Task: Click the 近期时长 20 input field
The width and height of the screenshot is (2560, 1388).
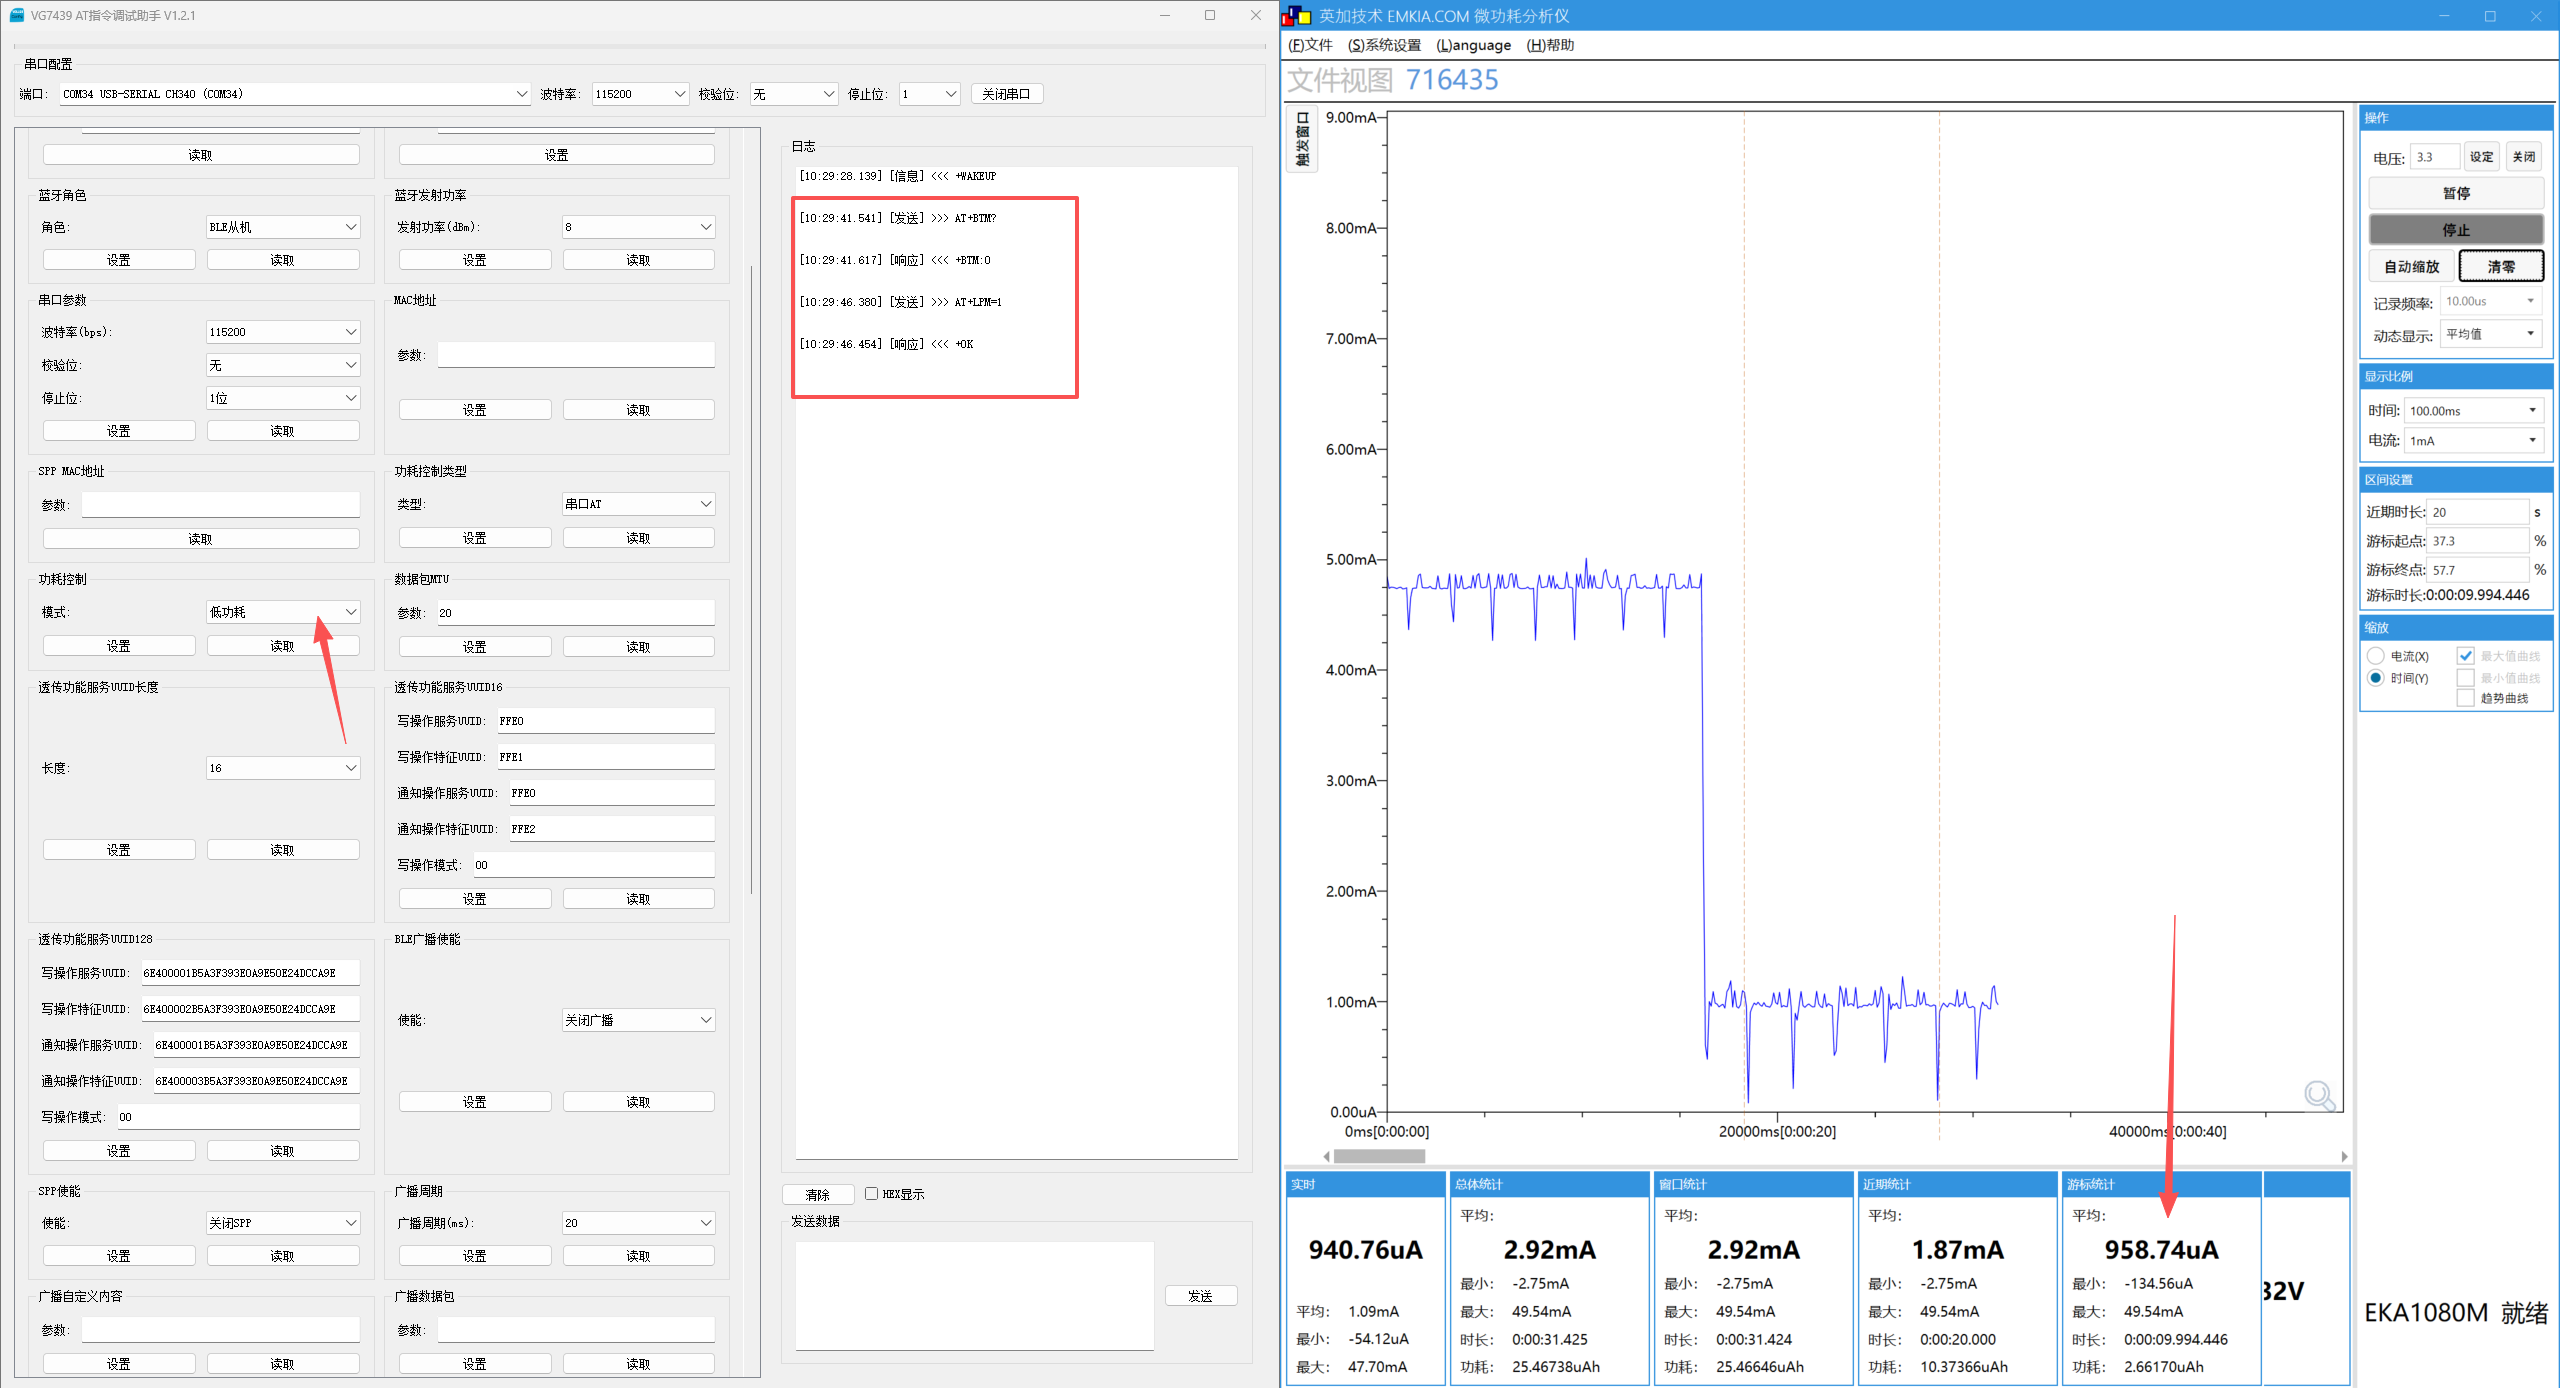Action: pyautogui.click(x=2479, y=512)
